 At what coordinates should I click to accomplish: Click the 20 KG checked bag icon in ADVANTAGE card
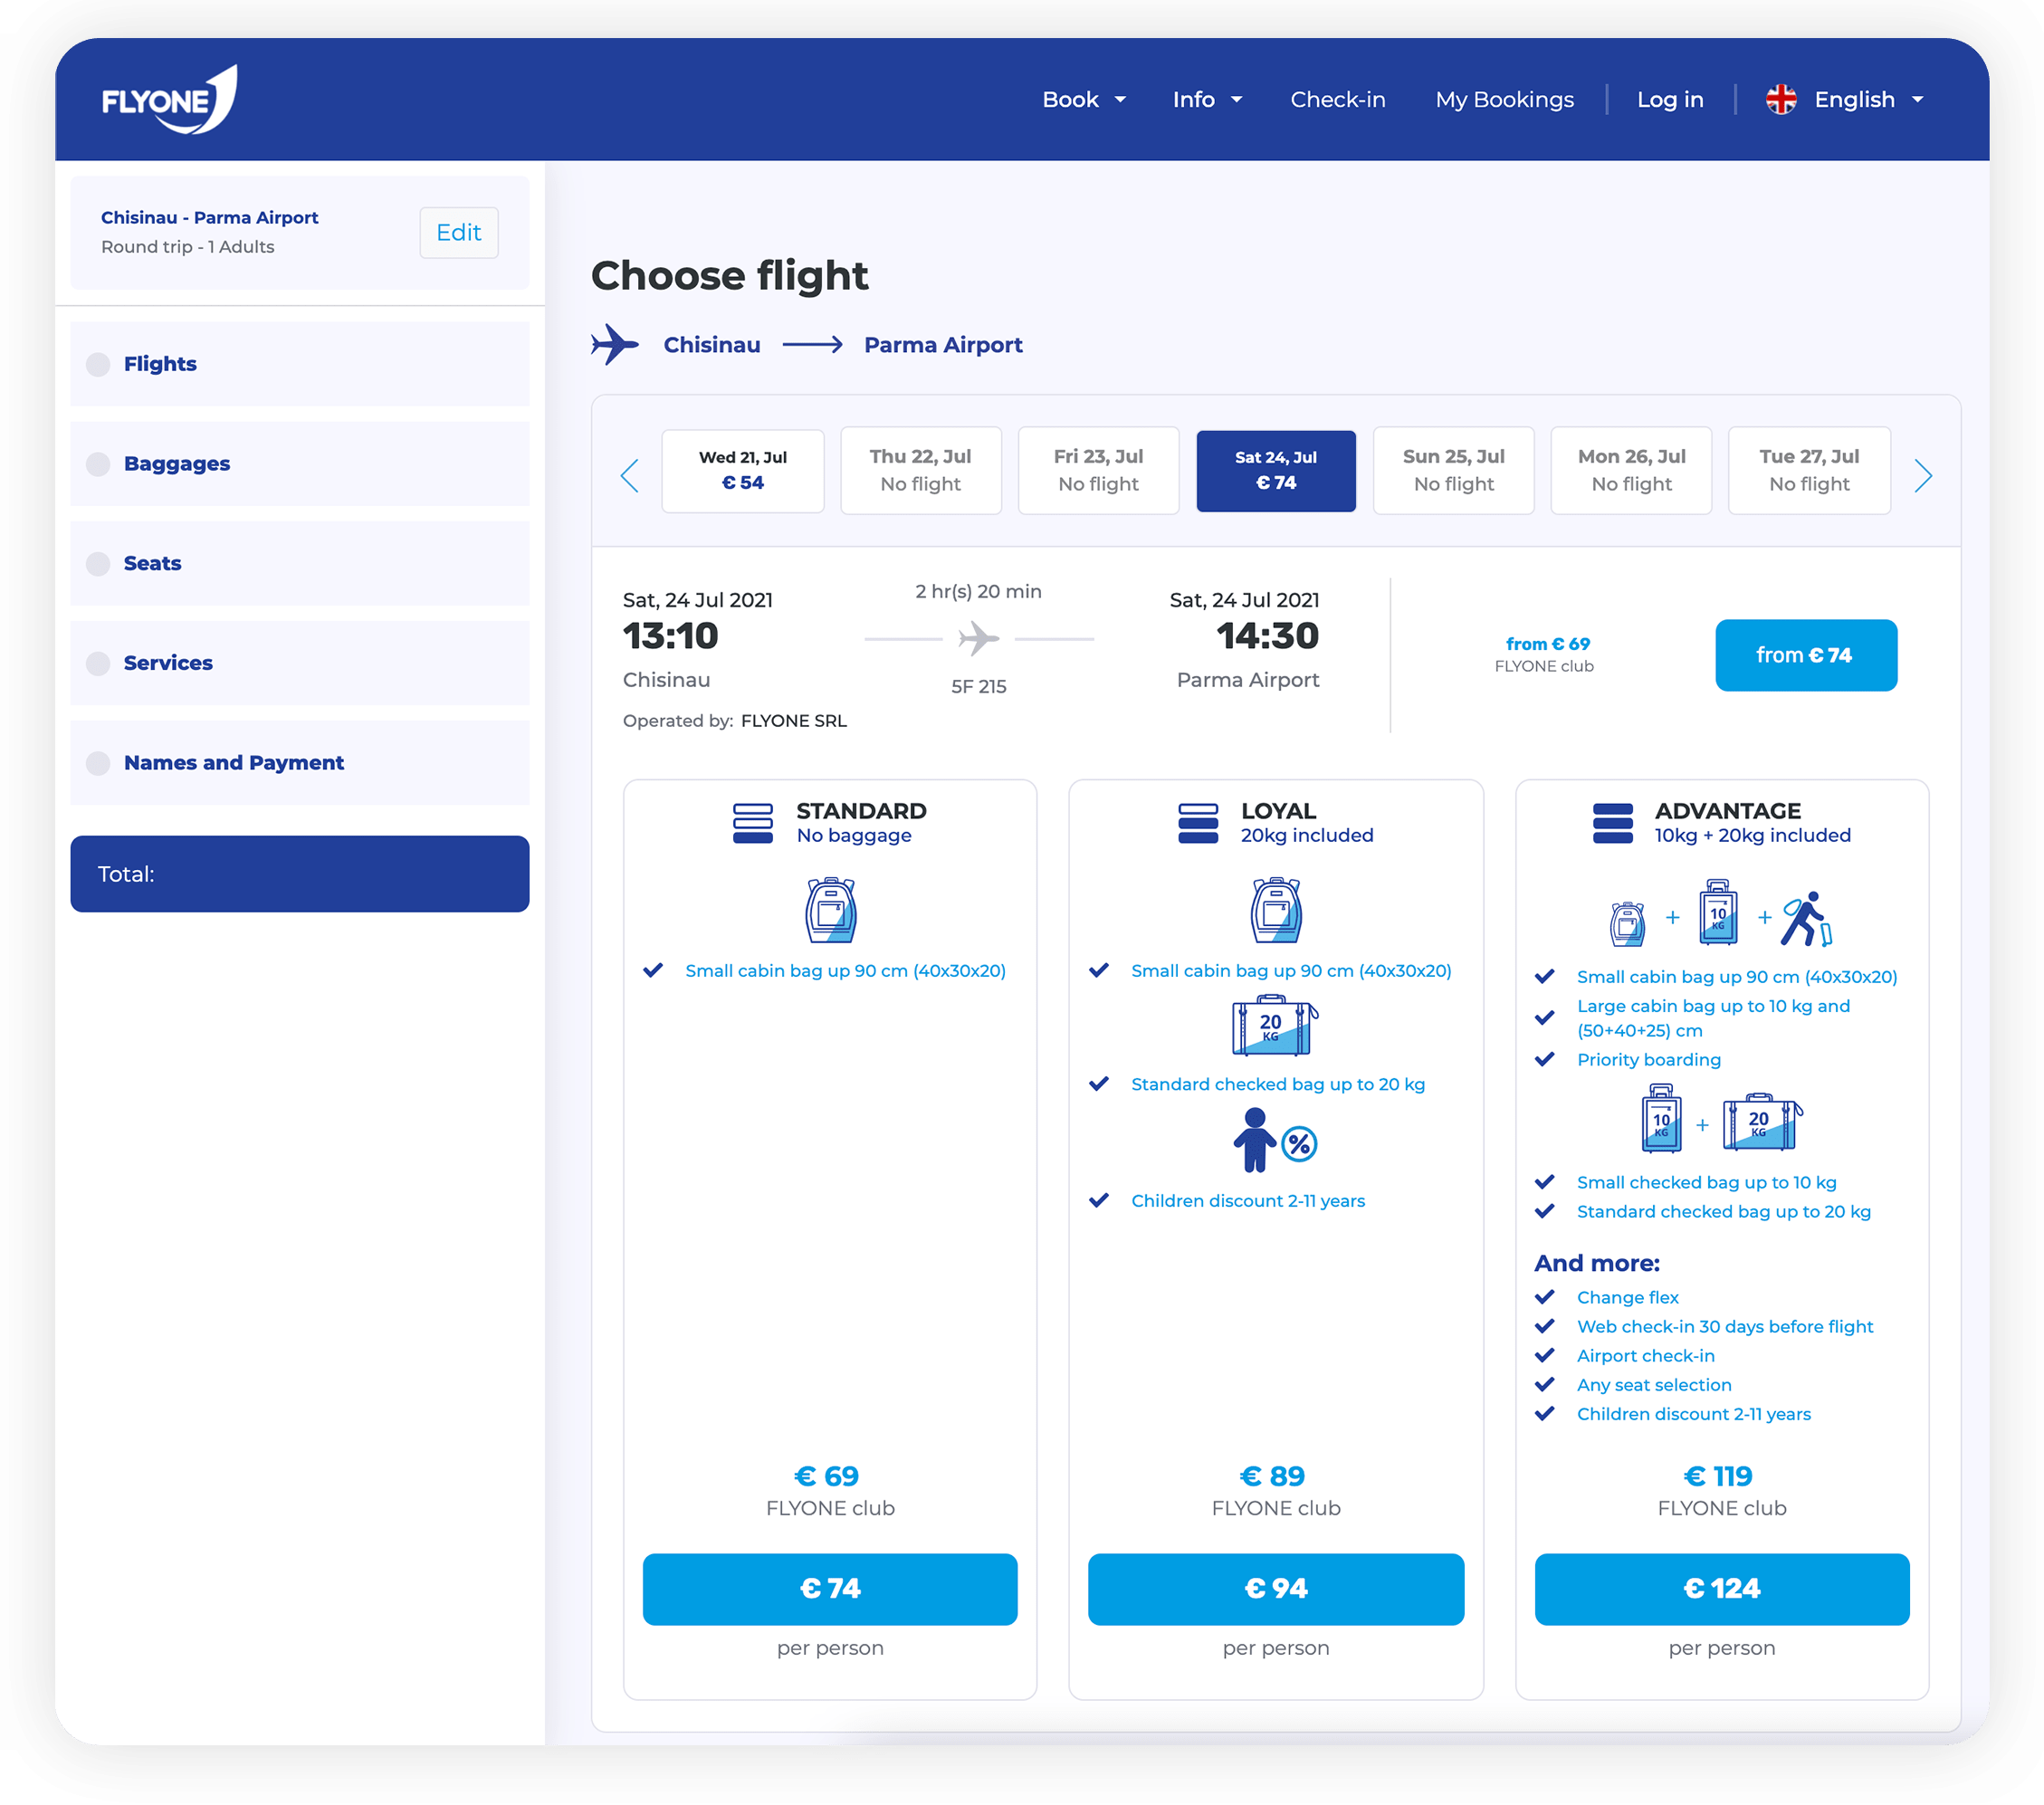click(1762, 1122)
